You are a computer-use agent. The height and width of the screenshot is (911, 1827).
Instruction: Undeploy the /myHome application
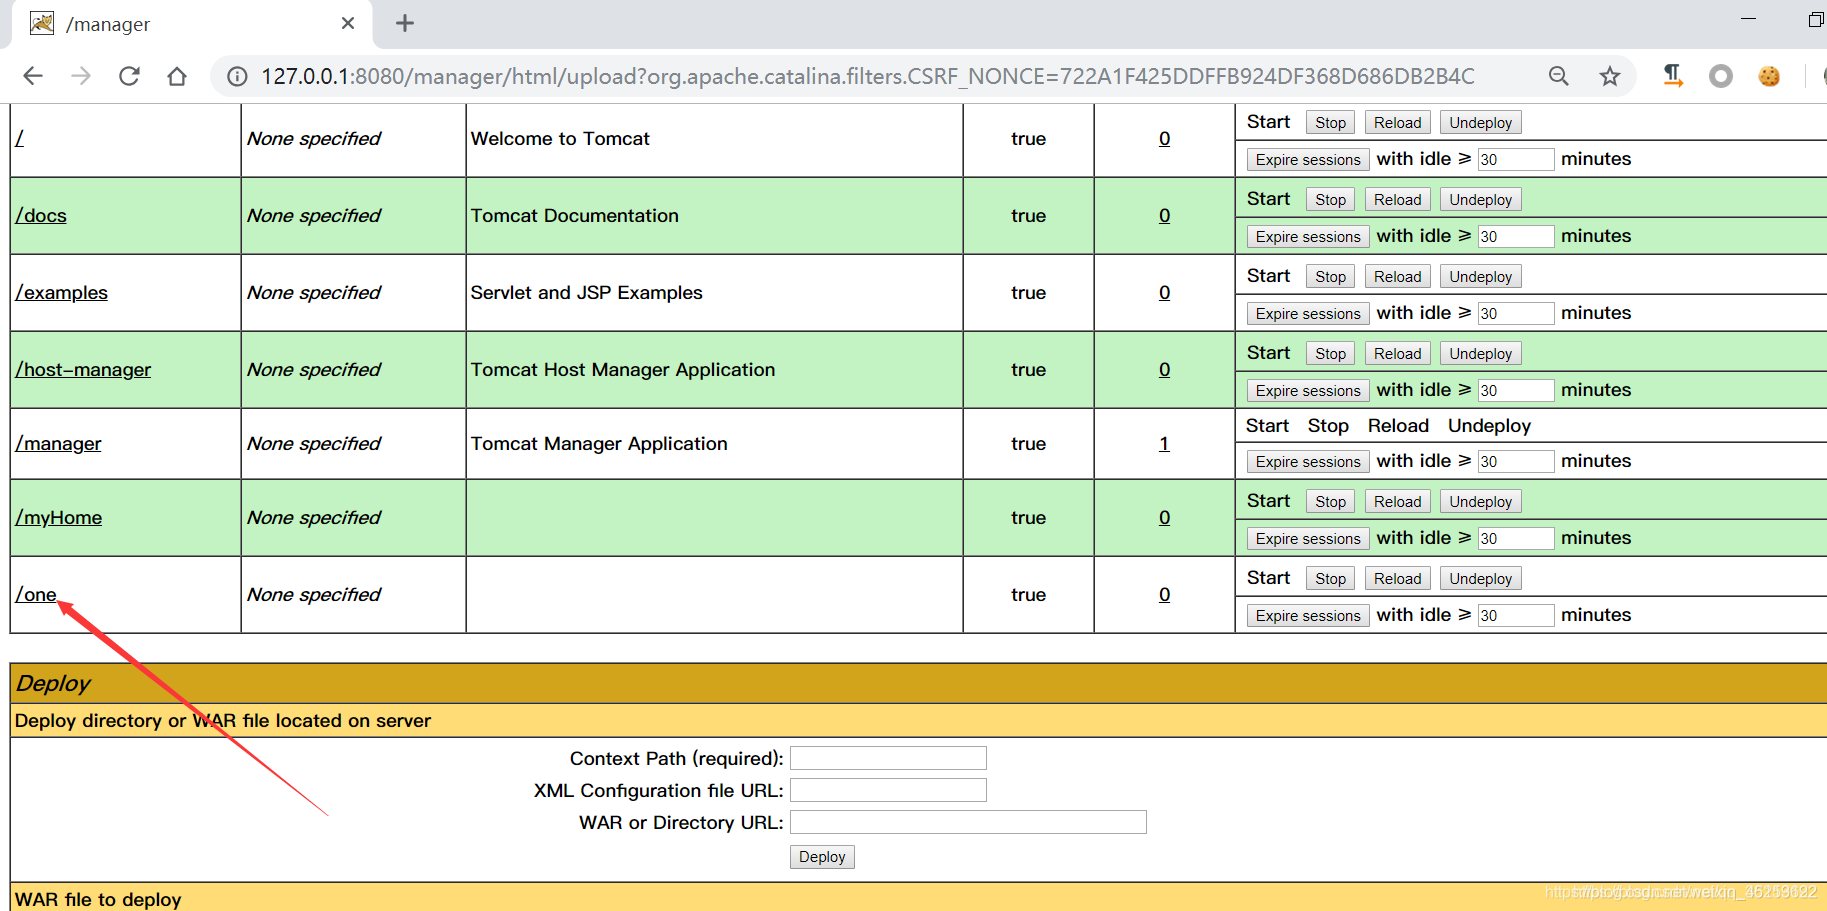[x=1480, y=502]
